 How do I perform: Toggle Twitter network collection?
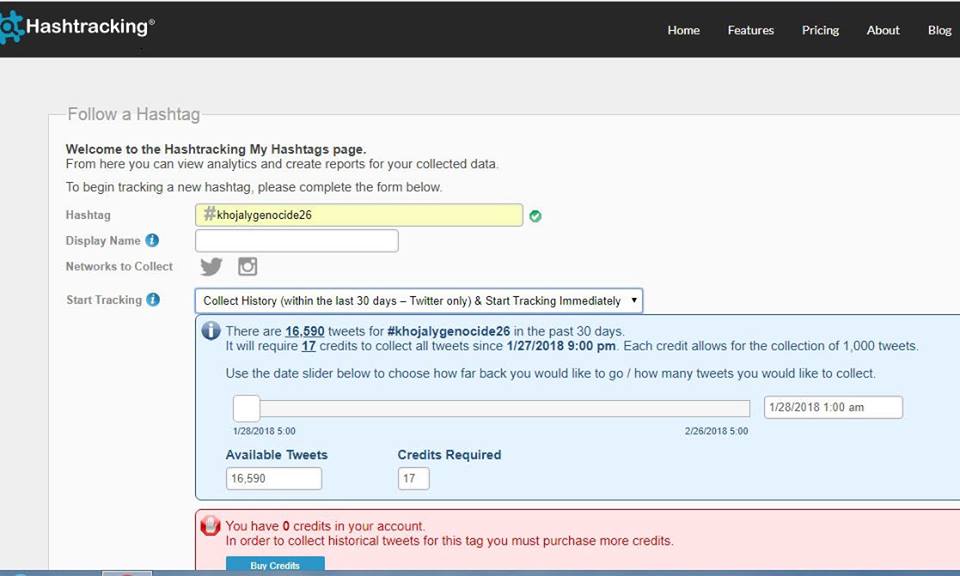(x=211, y=266)
